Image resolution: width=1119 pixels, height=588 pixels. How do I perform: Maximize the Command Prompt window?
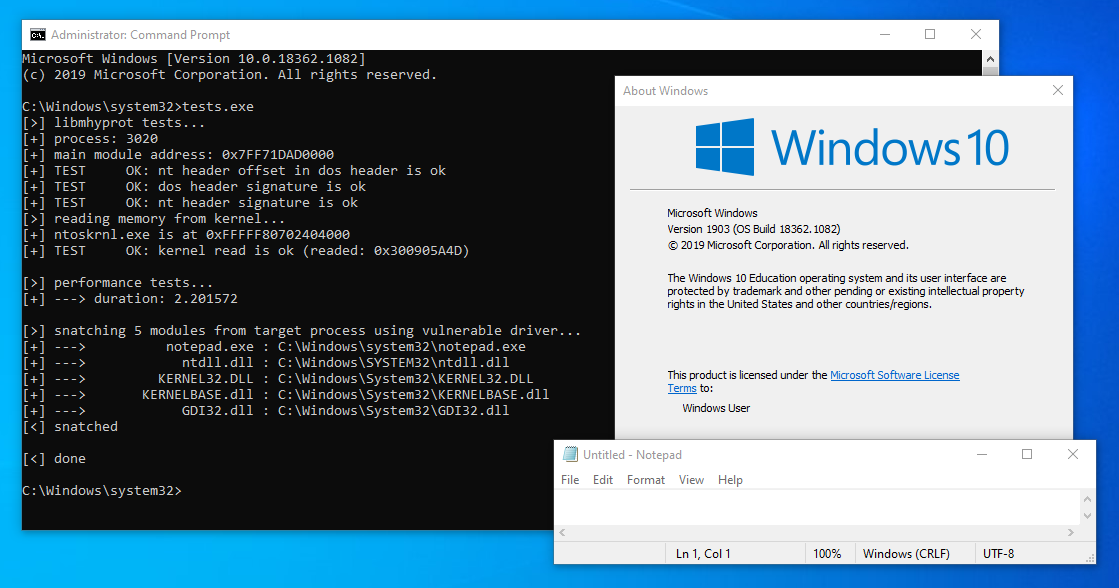[x=930, y=34]
